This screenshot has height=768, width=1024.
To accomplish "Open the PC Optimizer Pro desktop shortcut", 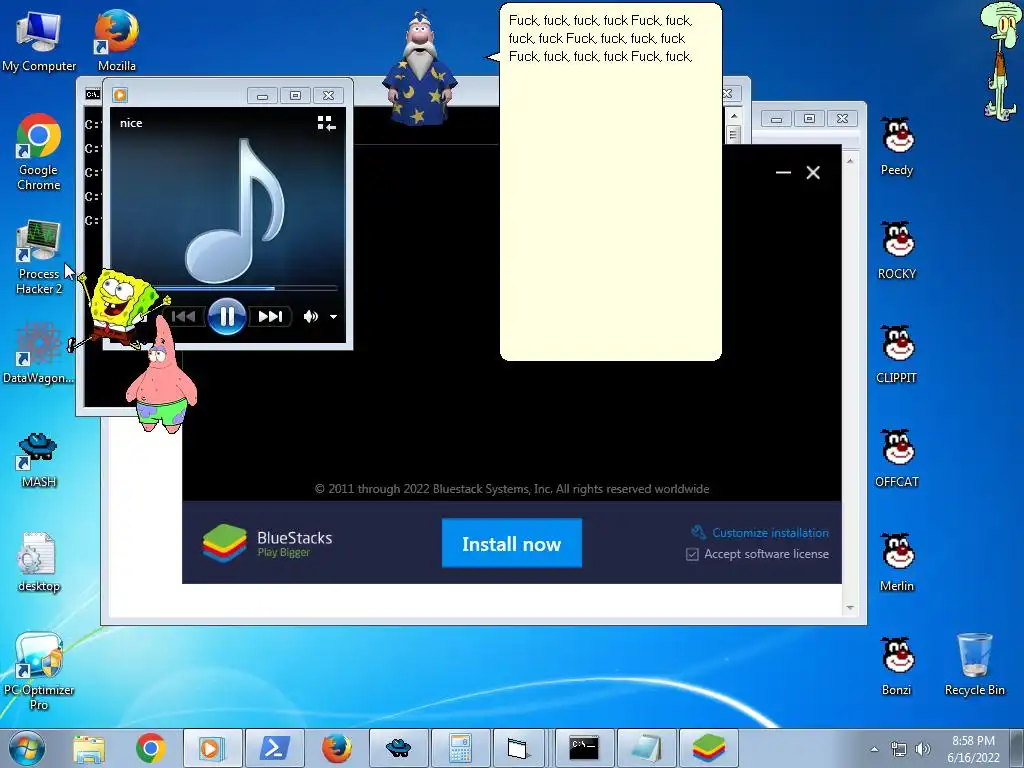I will 39,671.
